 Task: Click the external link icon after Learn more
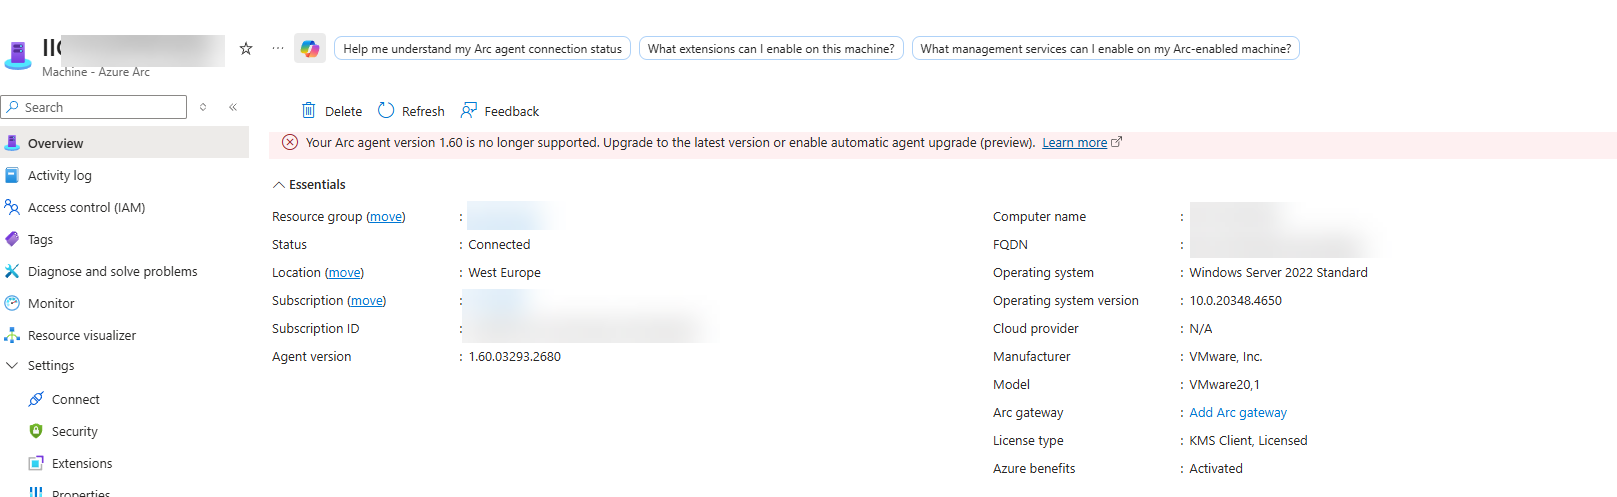pos(1117,142)
